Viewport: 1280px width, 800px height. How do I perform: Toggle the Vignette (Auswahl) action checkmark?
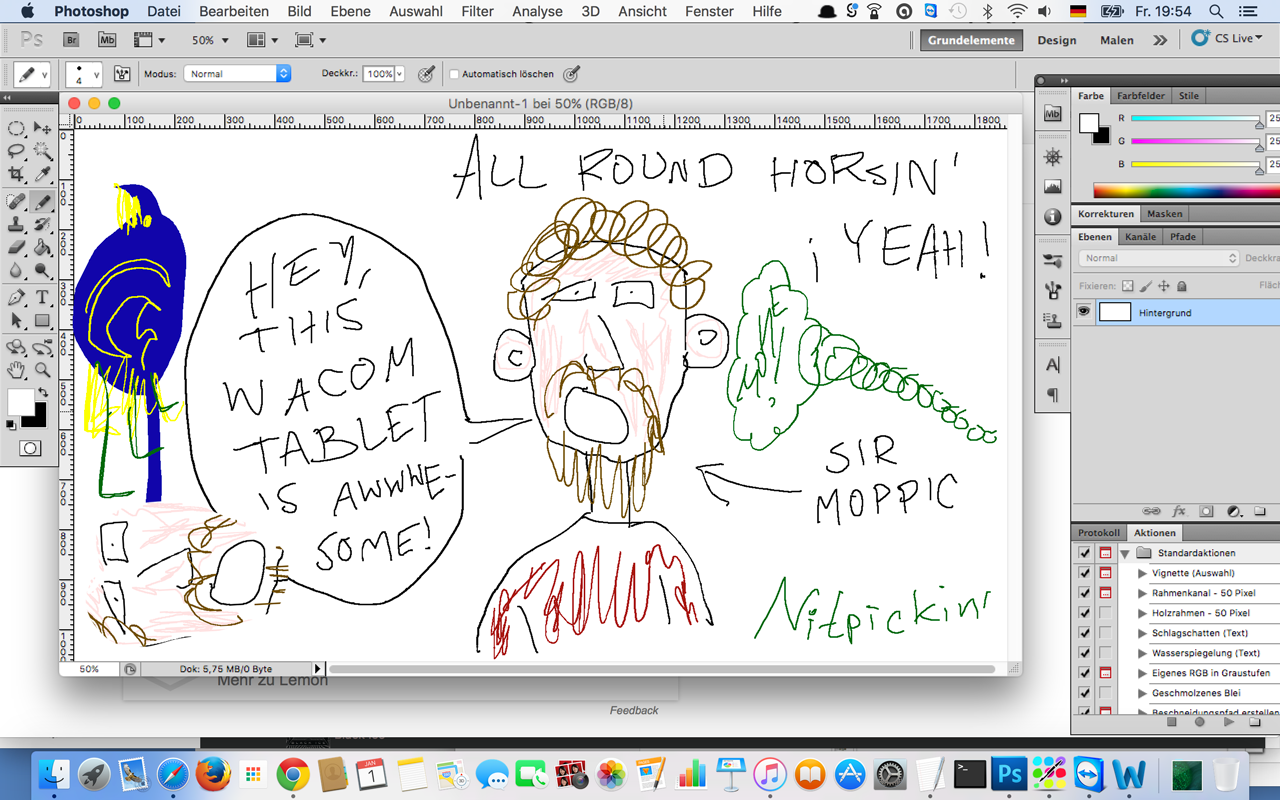click(1085, 573)
